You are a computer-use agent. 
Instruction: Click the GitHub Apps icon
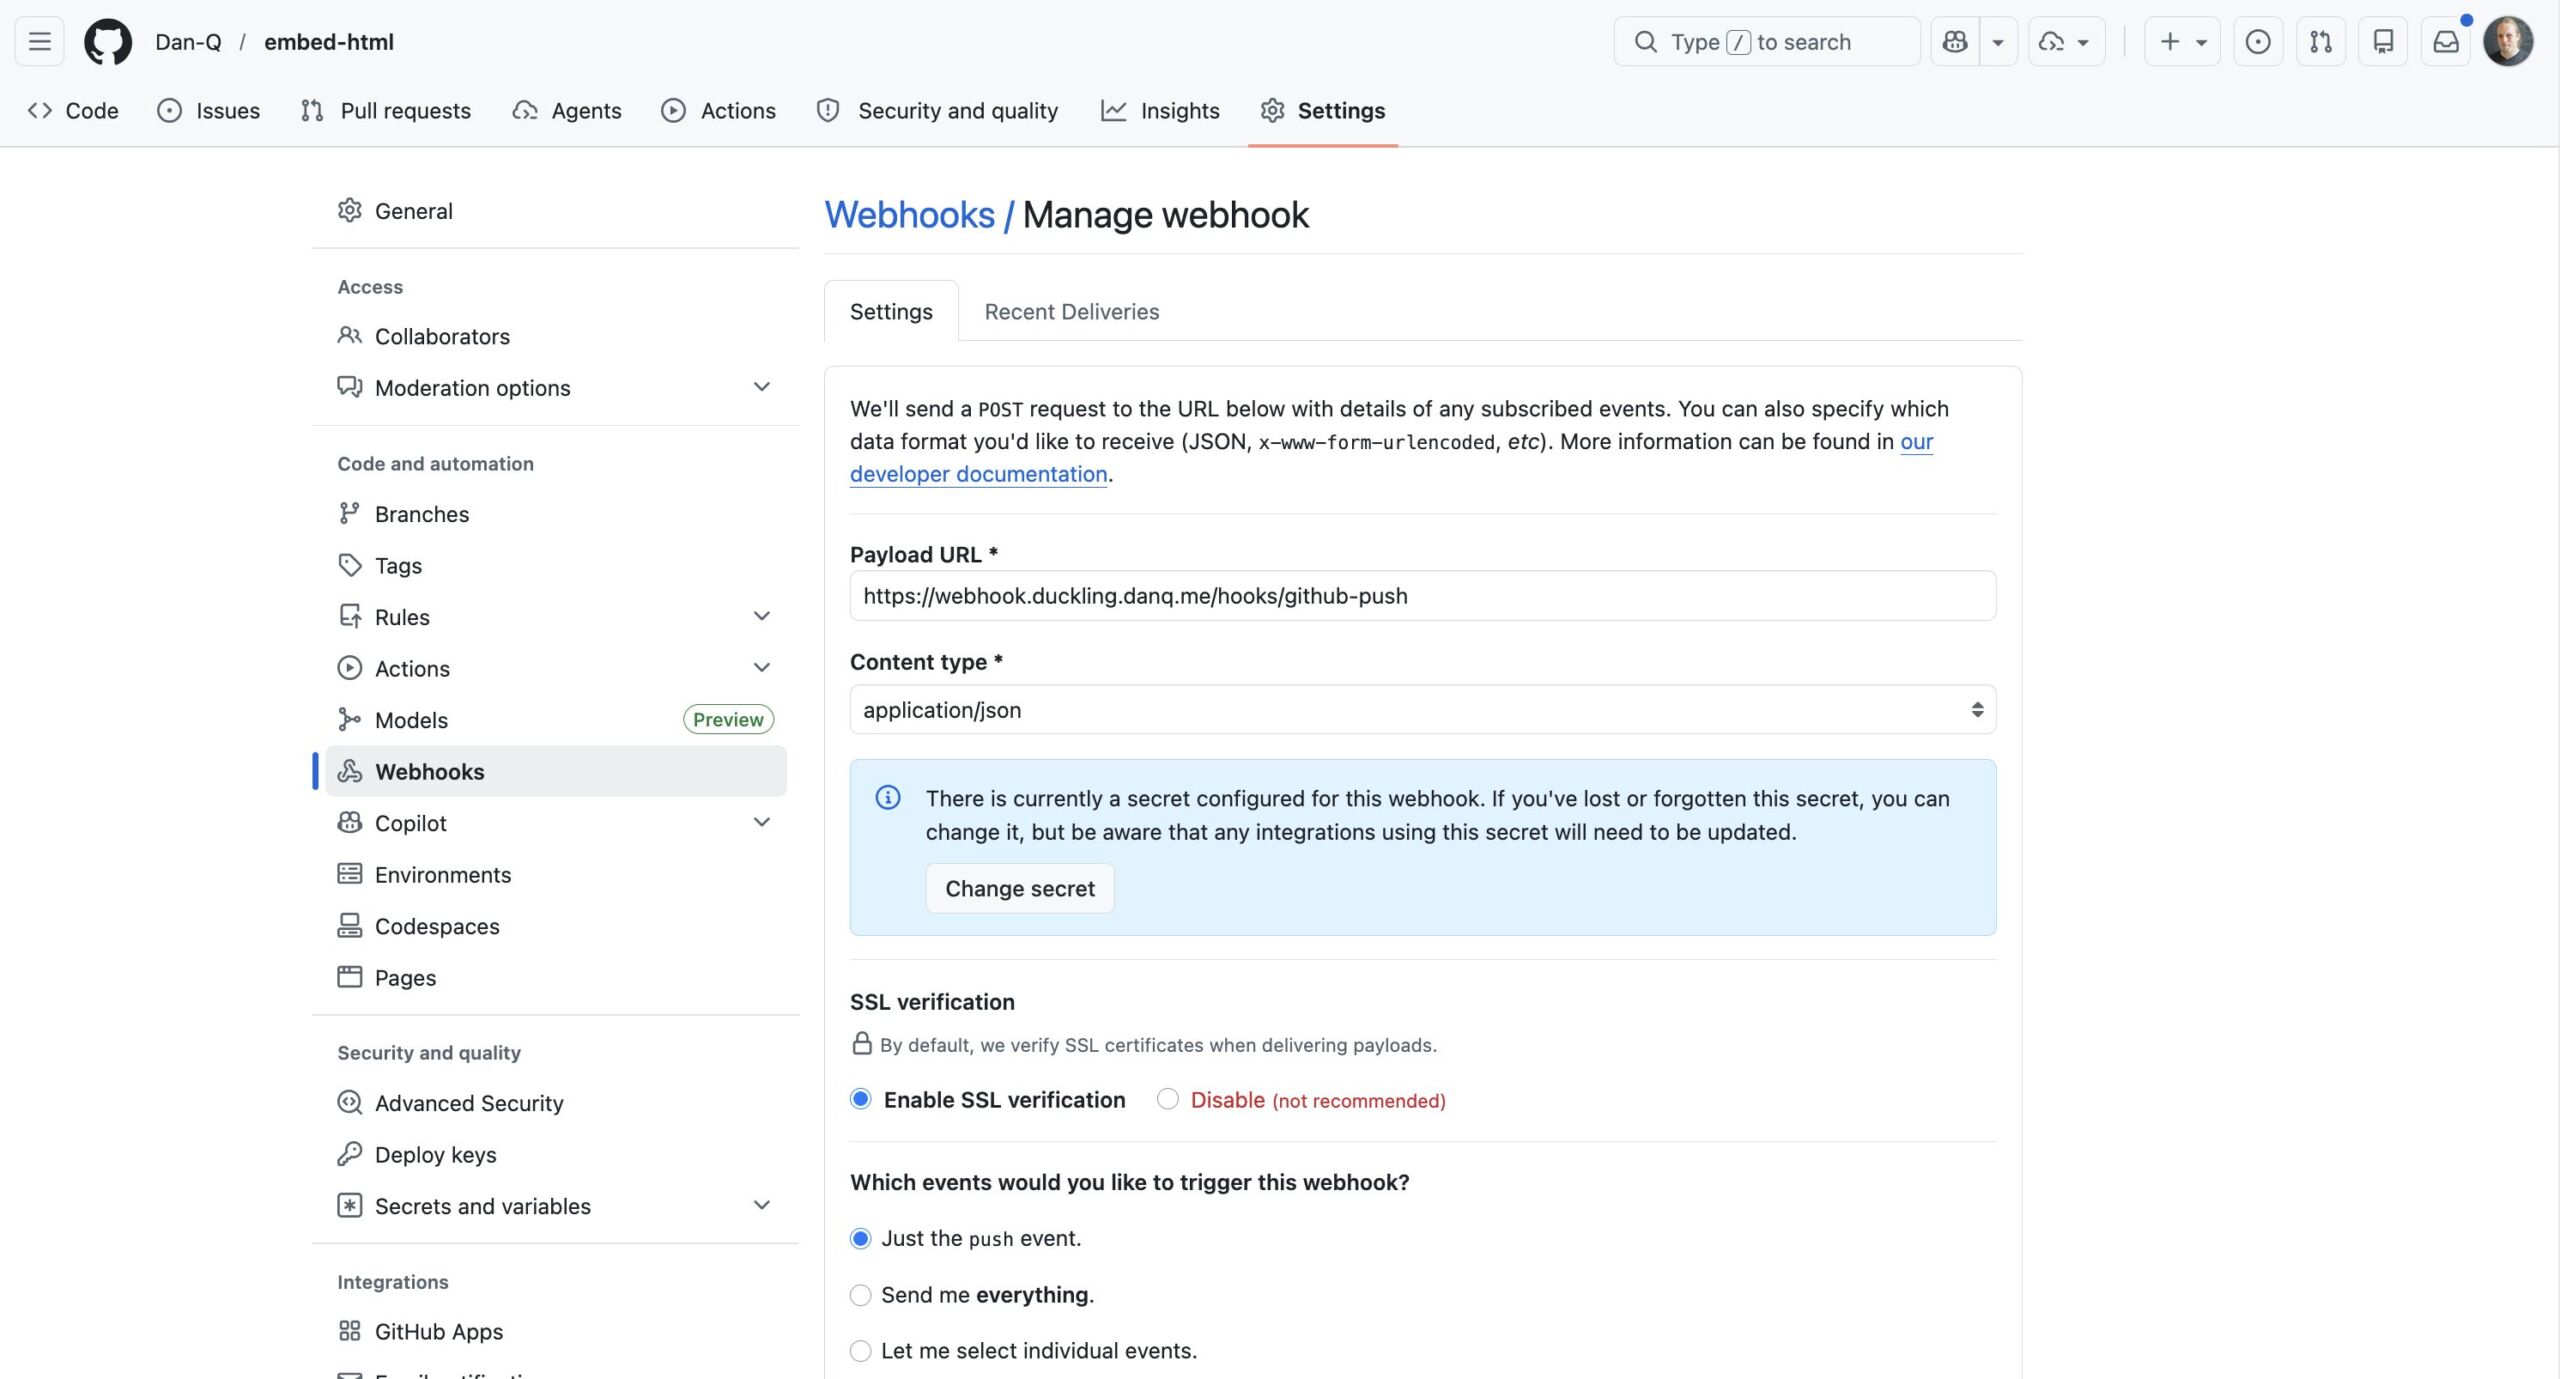pyautogui.click(x=349, y=1331)
